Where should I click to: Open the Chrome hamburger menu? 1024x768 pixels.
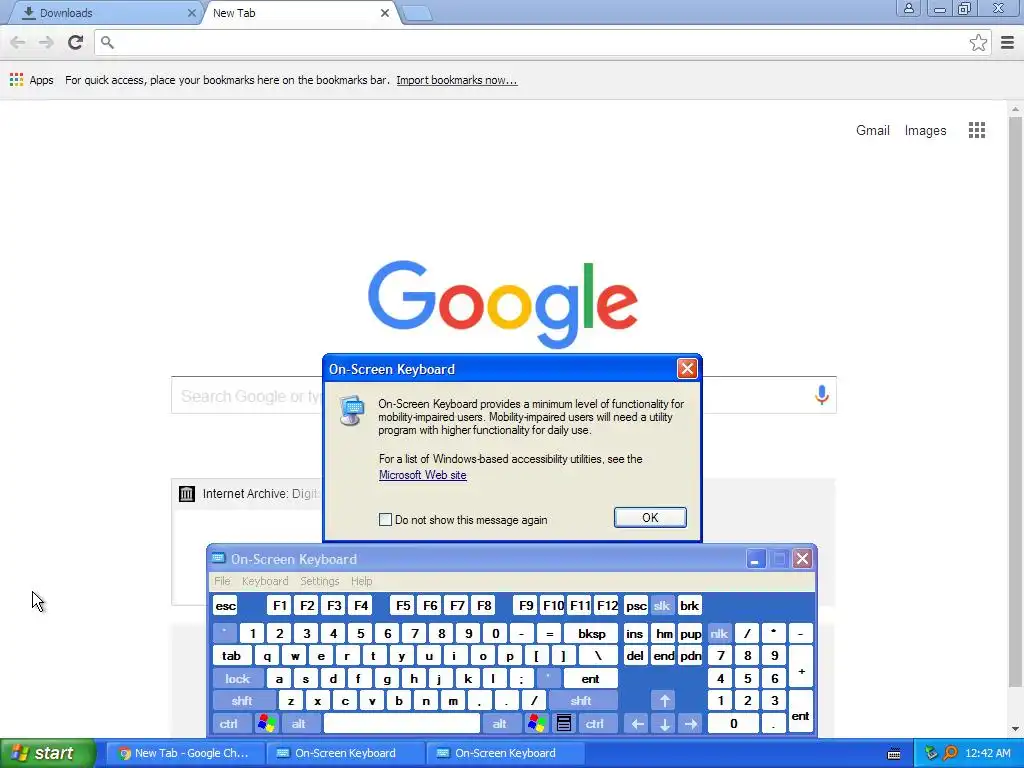(x=1007, y=43)
